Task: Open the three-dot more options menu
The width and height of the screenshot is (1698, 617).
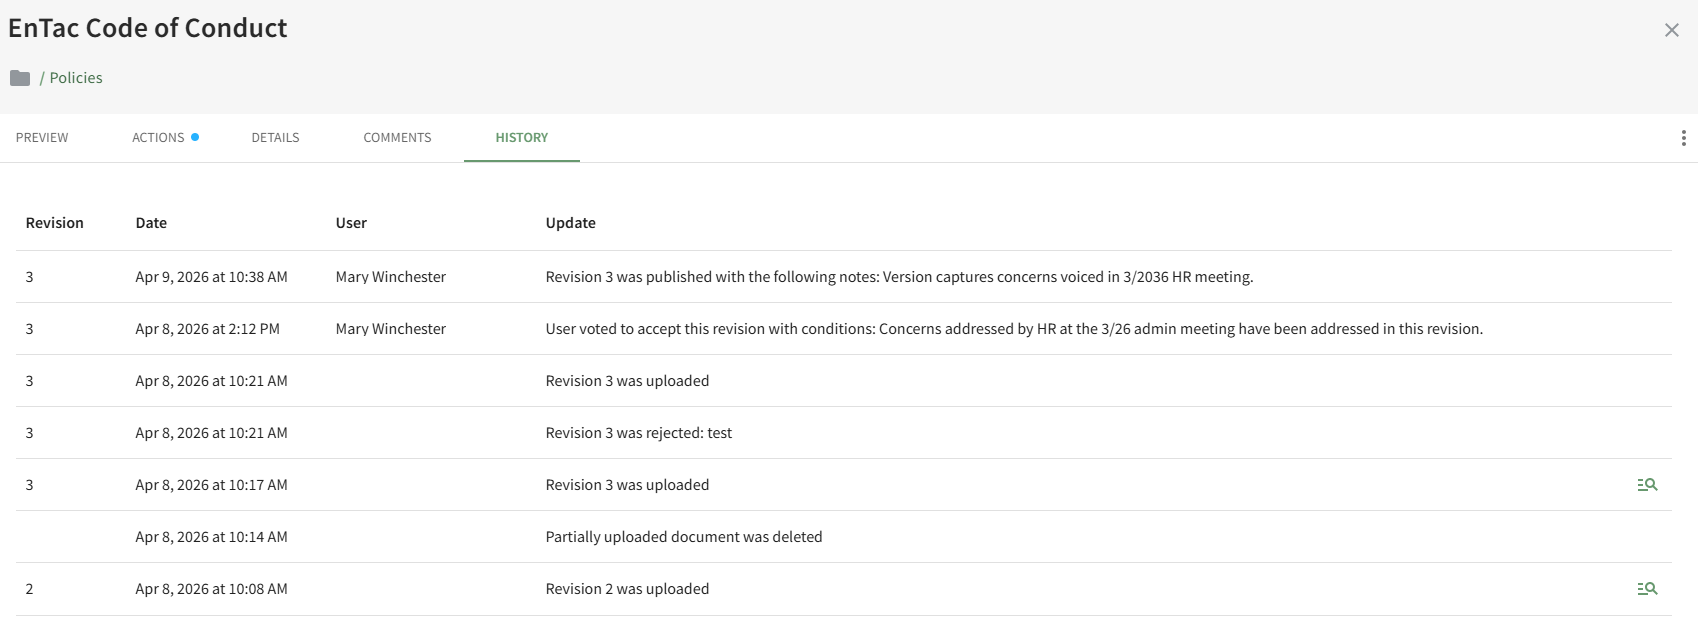Action: pos(1683,138)
